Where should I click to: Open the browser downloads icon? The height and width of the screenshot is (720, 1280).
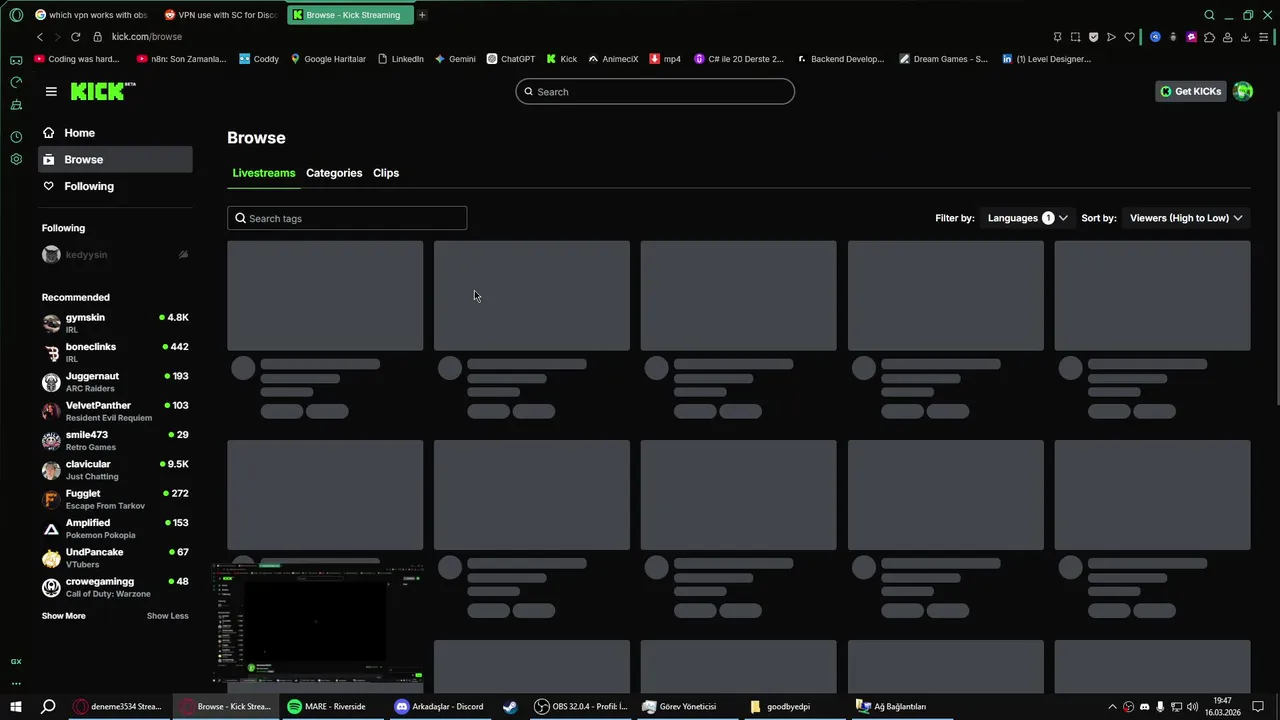tap(1245, 37)
